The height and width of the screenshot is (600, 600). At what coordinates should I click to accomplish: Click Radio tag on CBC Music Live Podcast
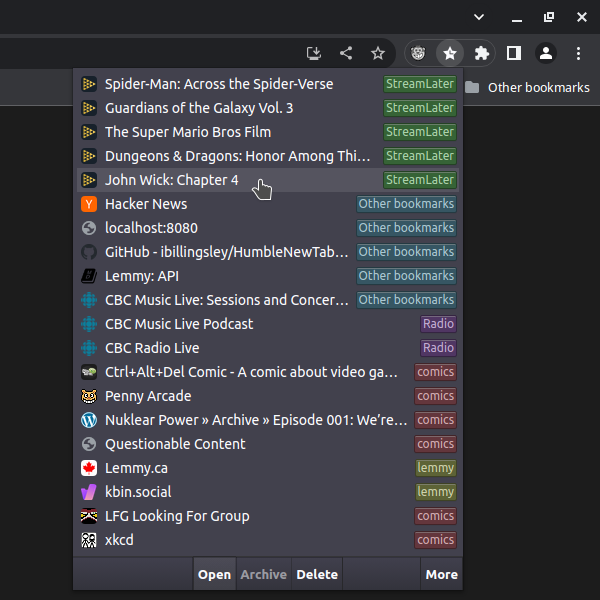point(438,324)
